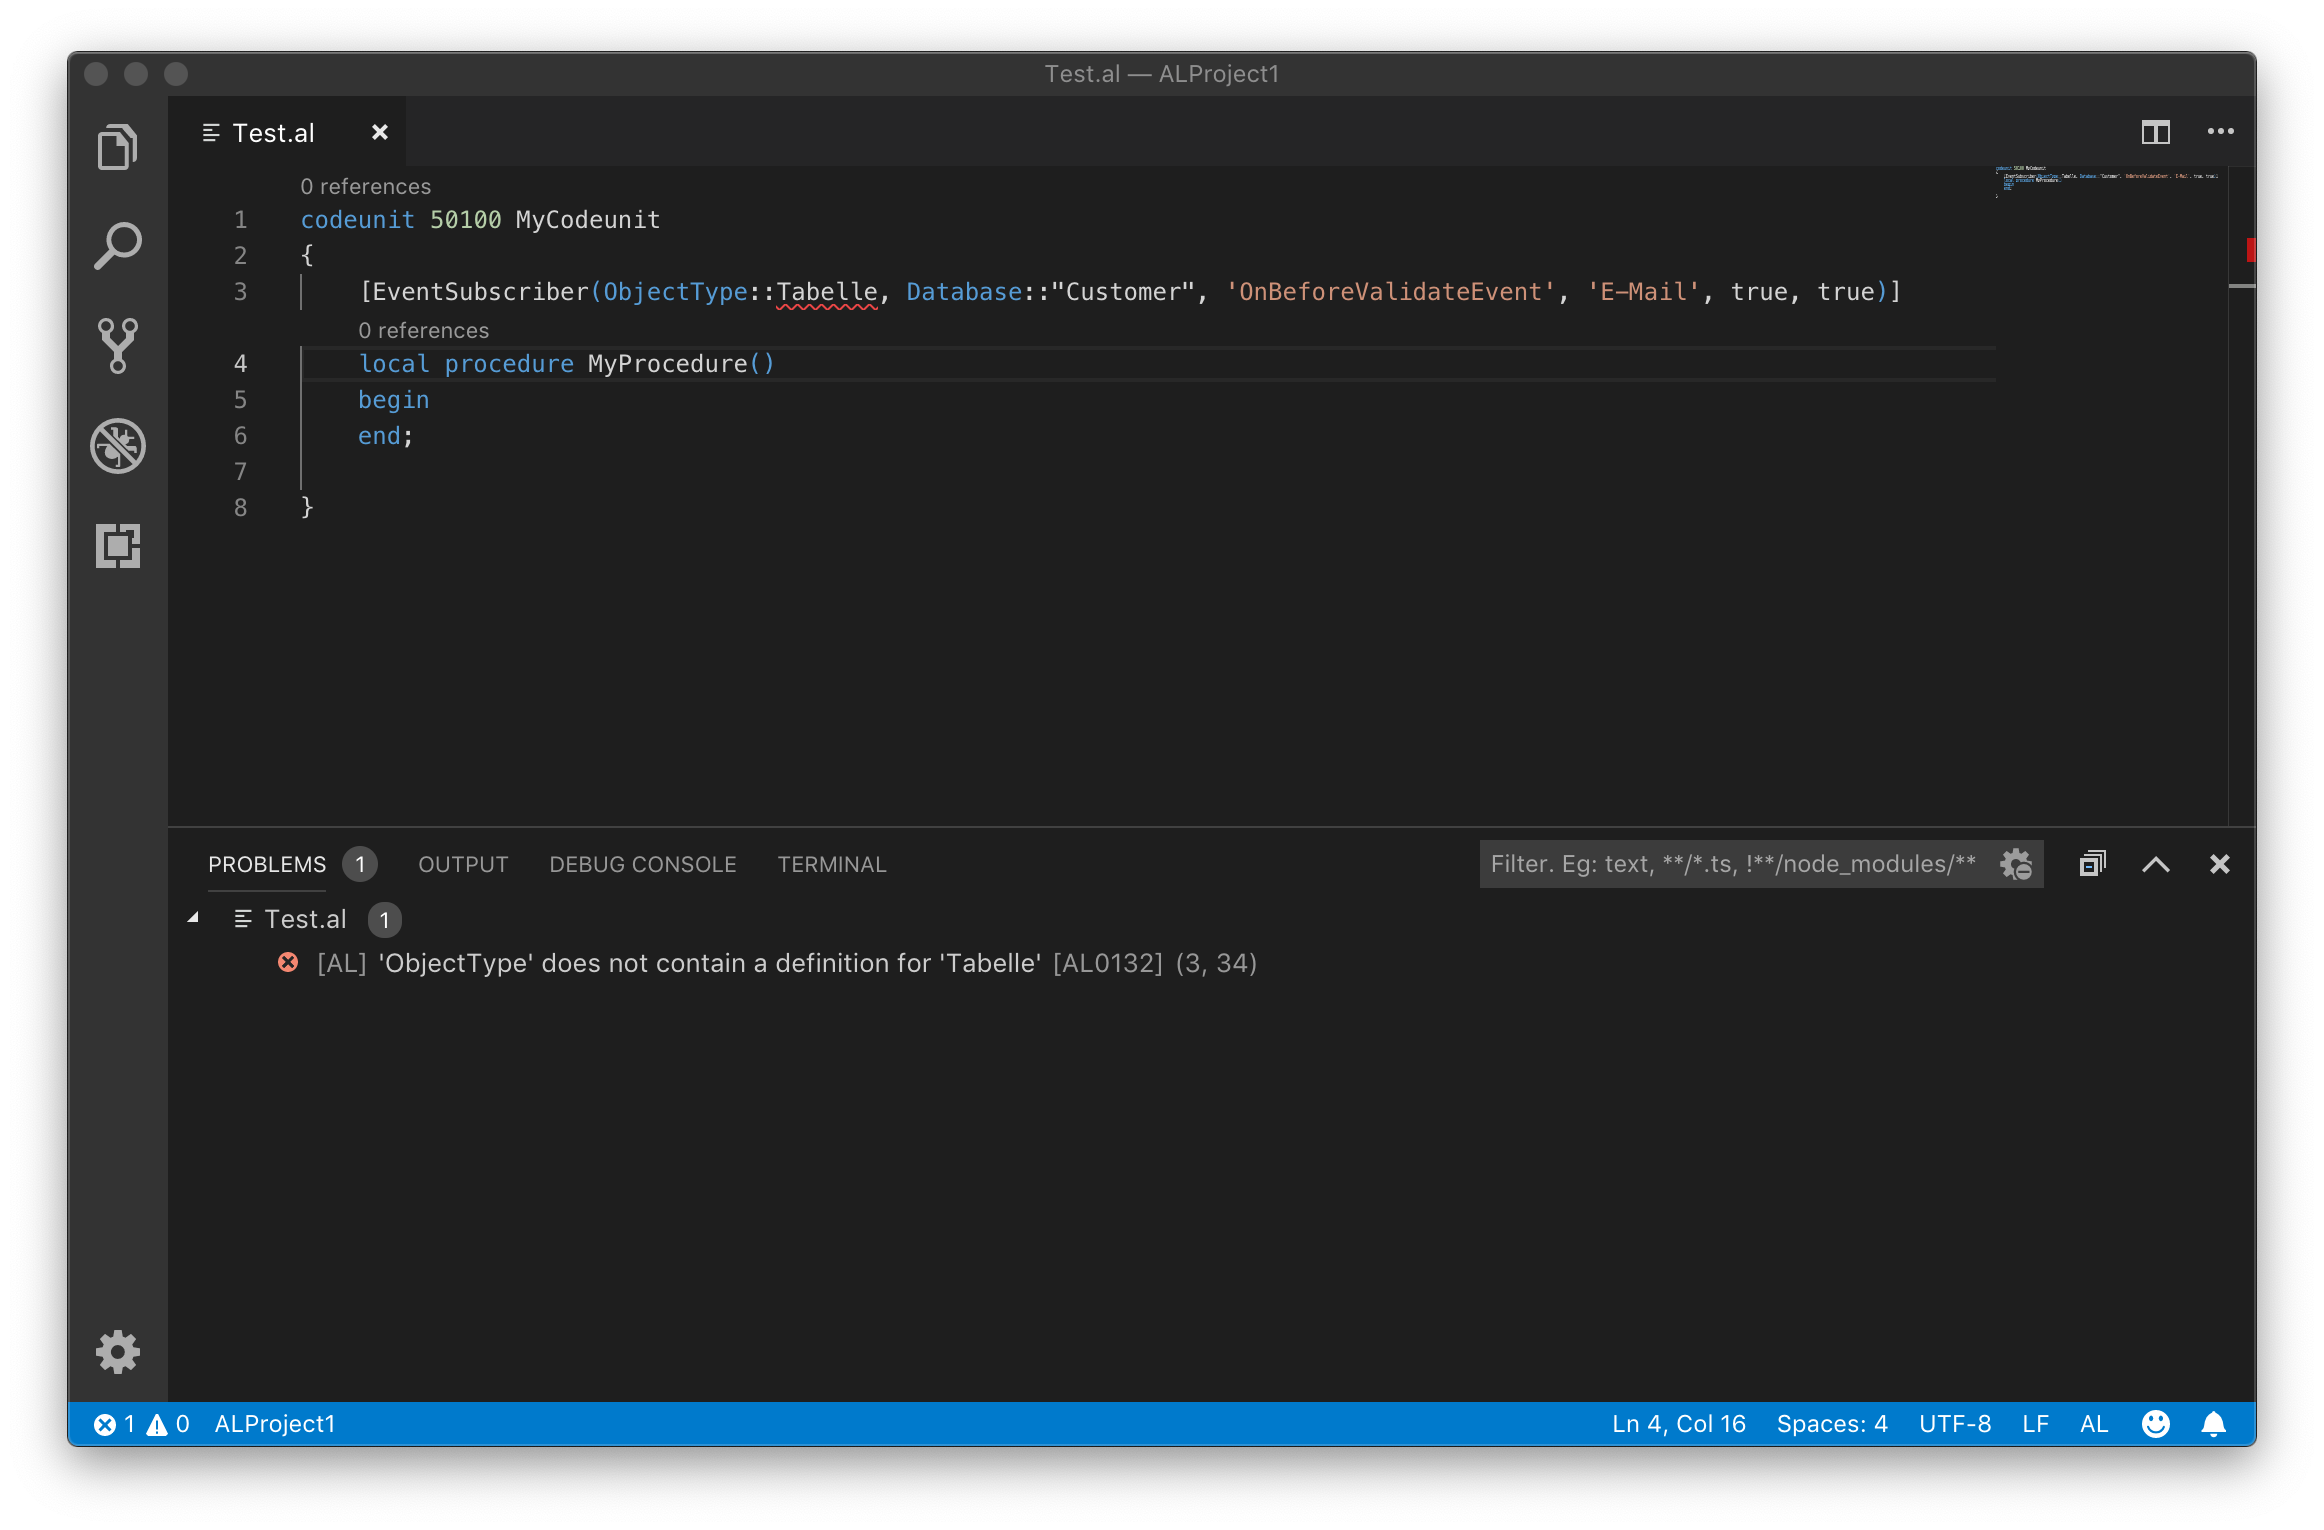Viewport: 2324px width, 1530px height.
Task: Switch to the TERMINAL tab
Action: [x=831, y=864]
